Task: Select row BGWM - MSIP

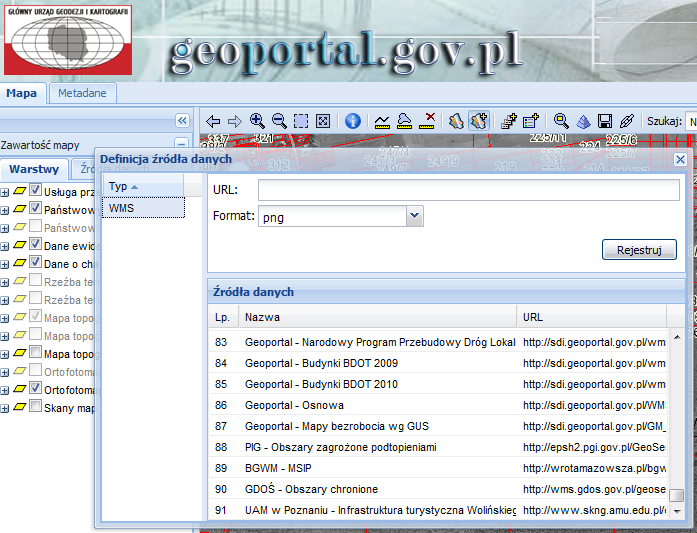Action: (439, 468)
